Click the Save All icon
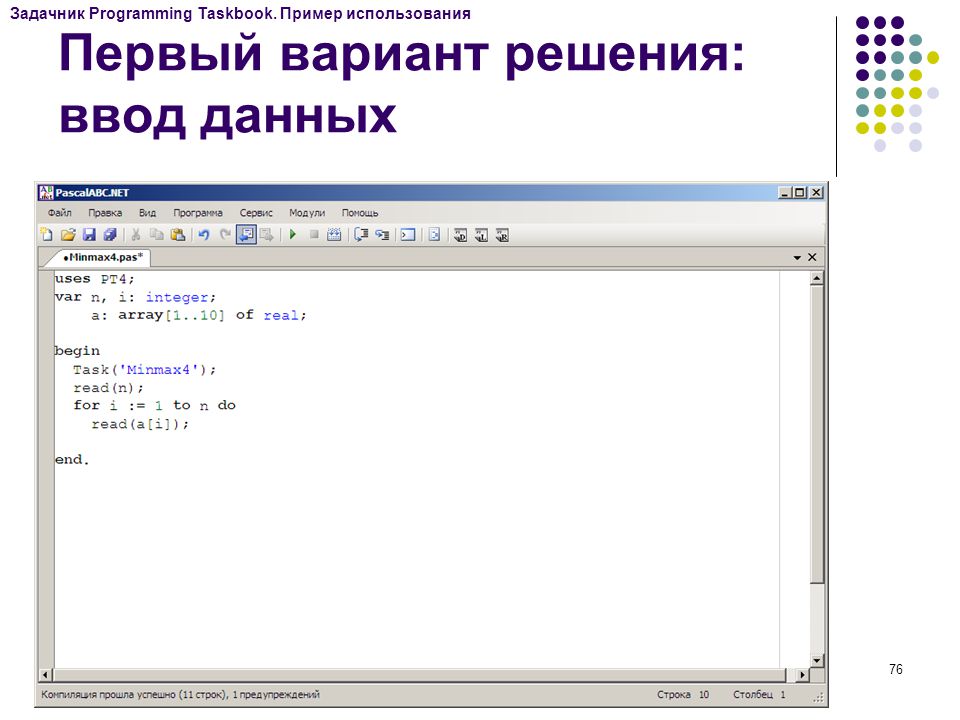 coord(110,235)
